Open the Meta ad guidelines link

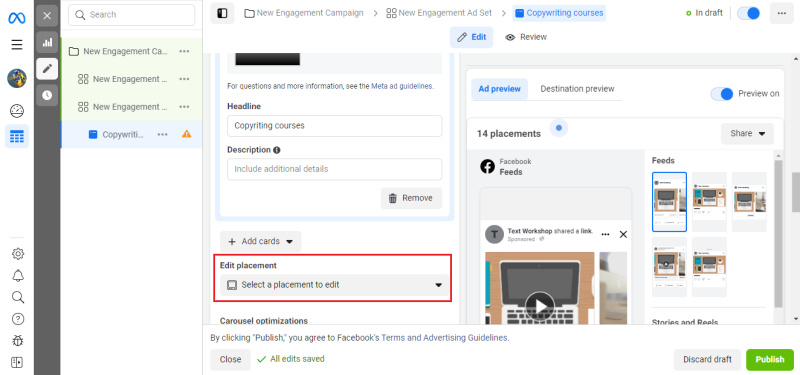click(402, 86)
